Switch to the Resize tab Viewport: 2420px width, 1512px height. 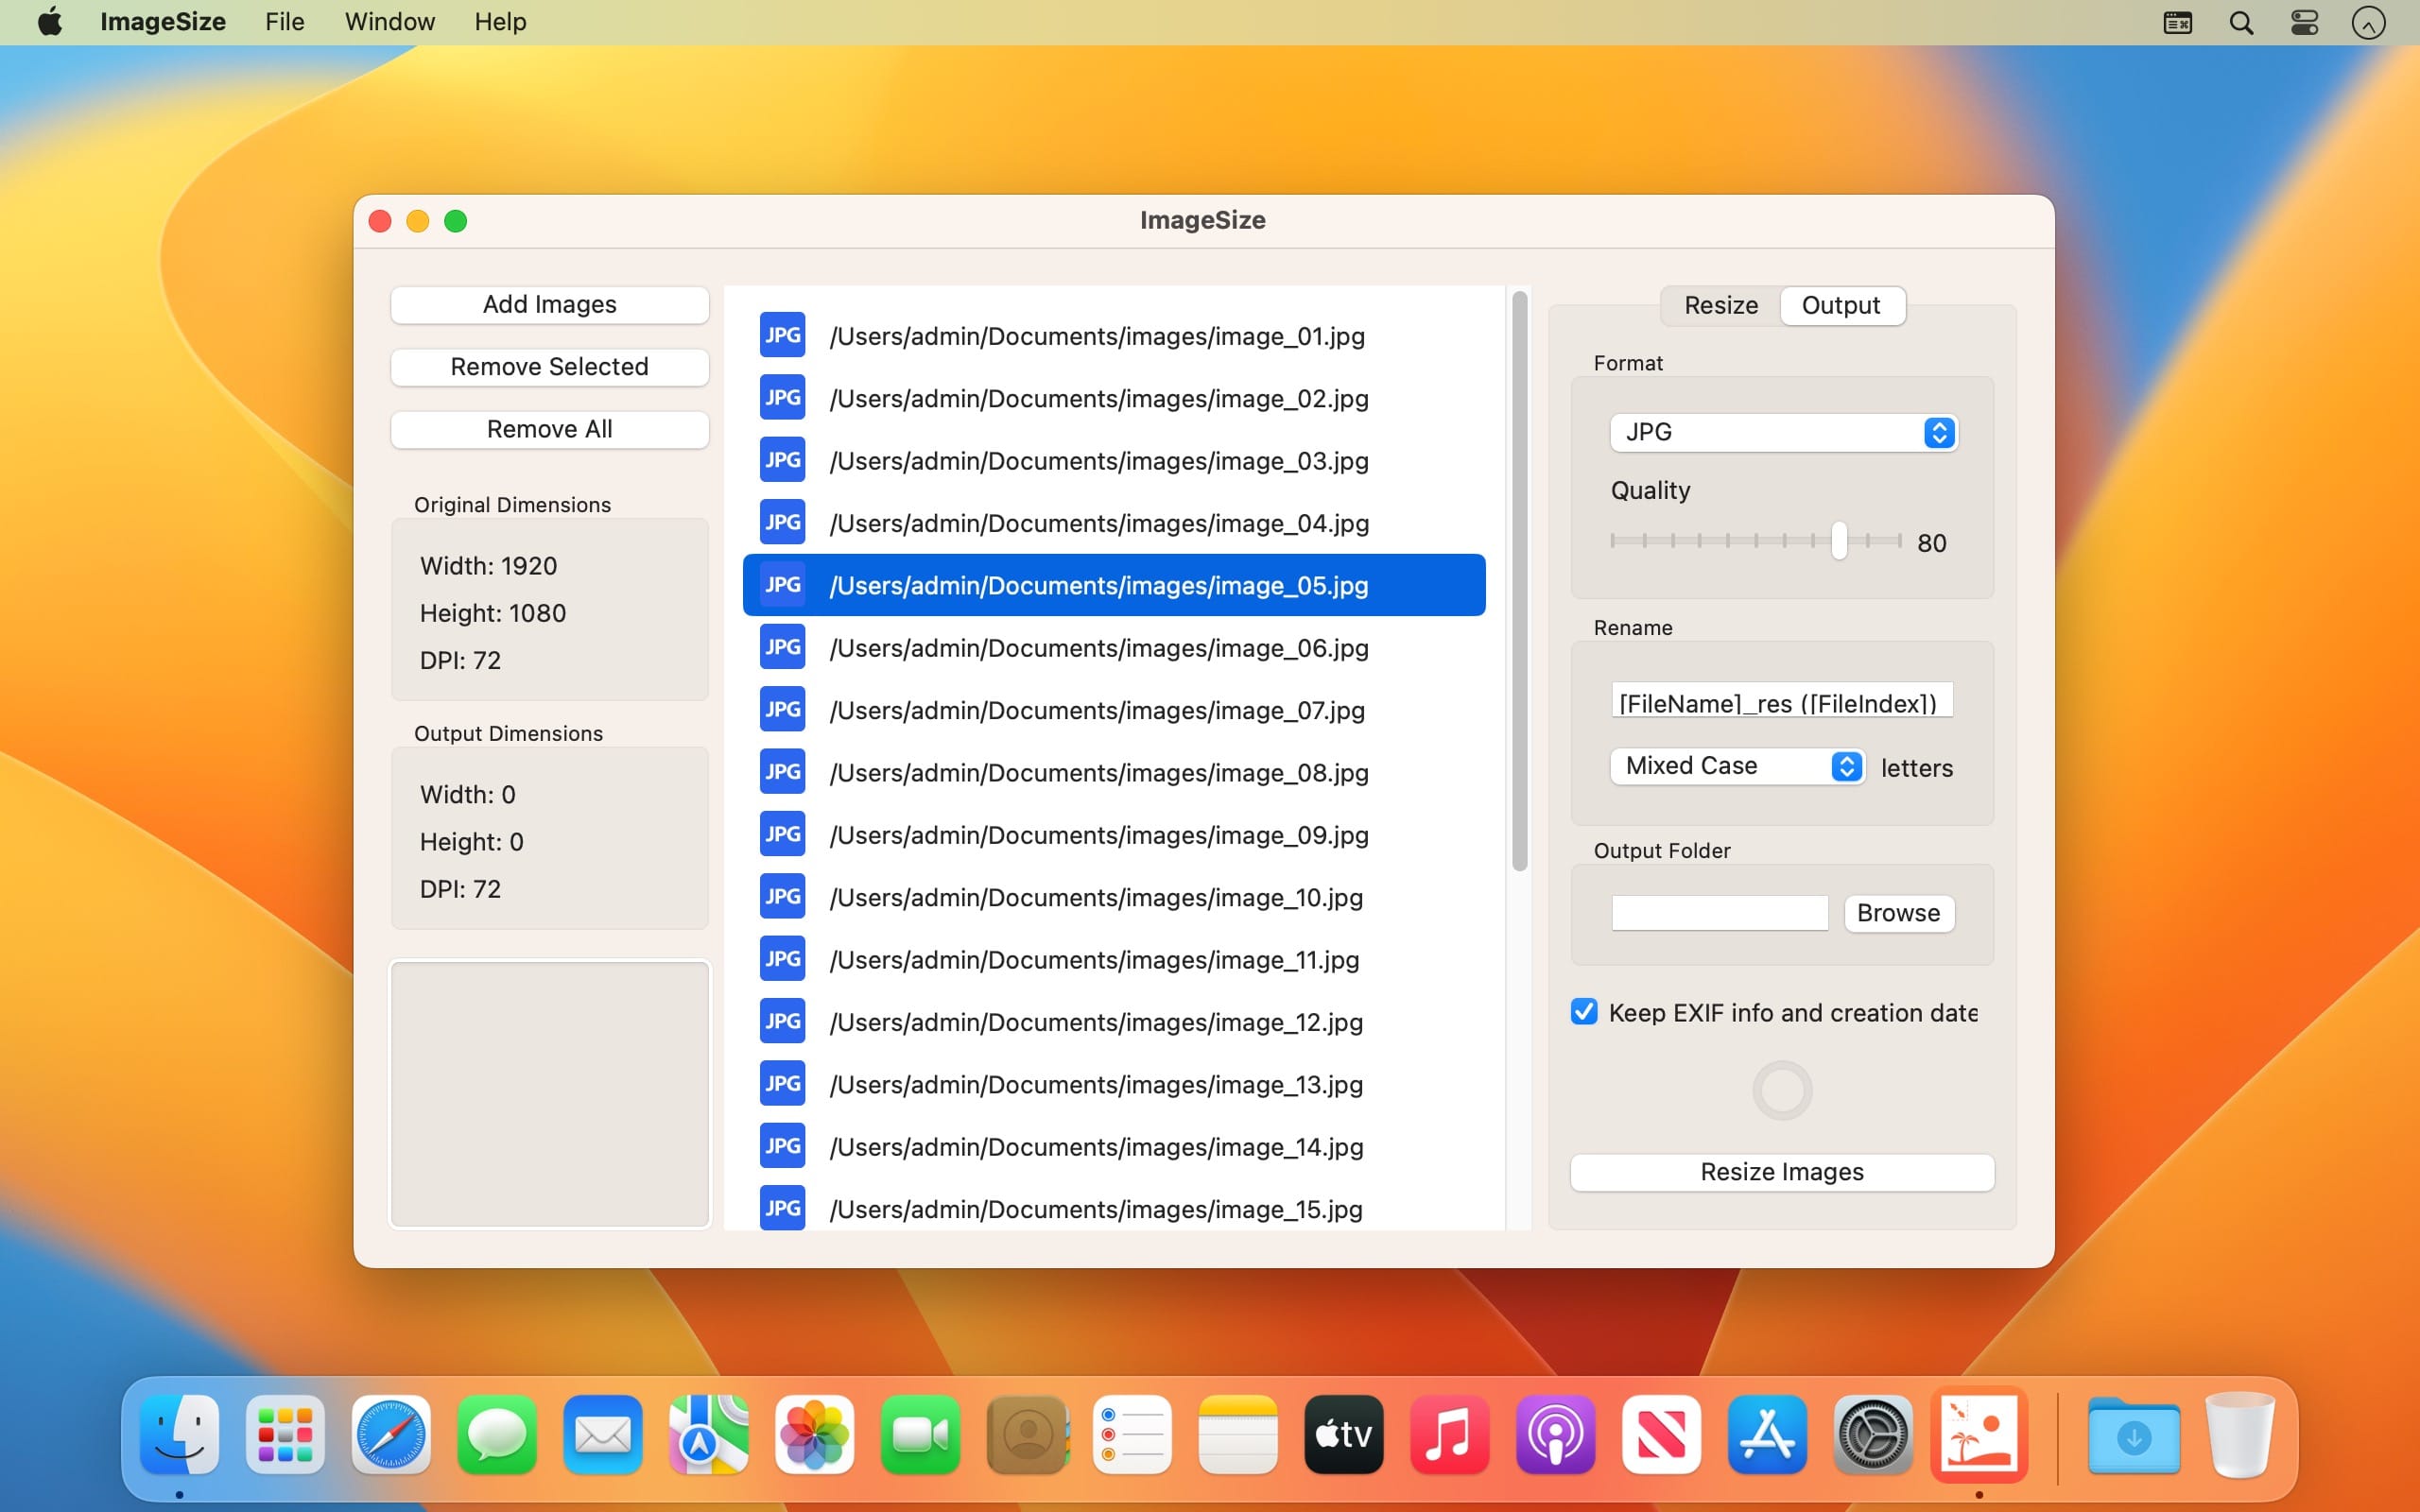[x=1721, y=305]
